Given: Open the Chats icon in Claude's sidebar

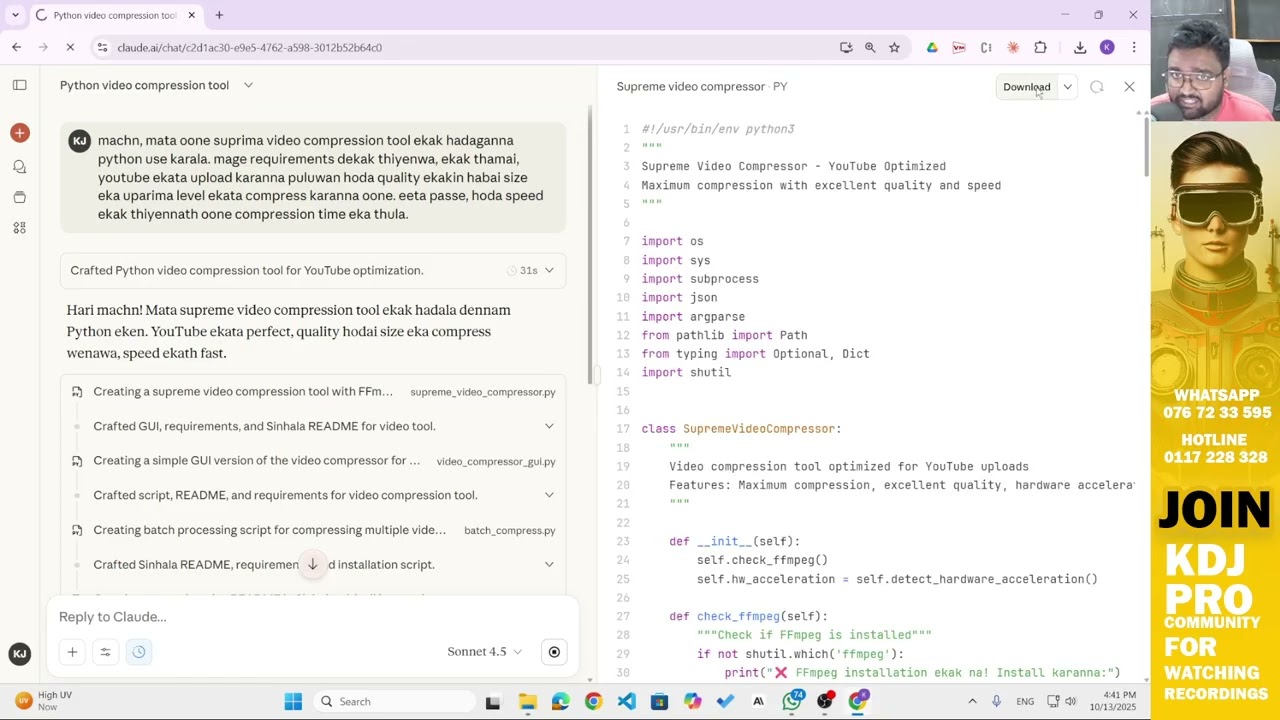Looking at the screenshot, I should 19,166.
